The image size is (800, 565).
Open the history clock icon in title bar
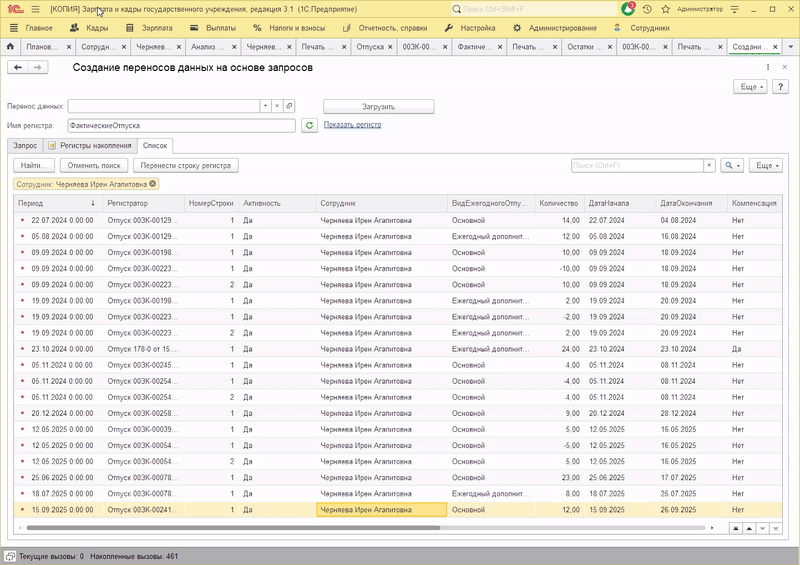[x=645, y=9]
